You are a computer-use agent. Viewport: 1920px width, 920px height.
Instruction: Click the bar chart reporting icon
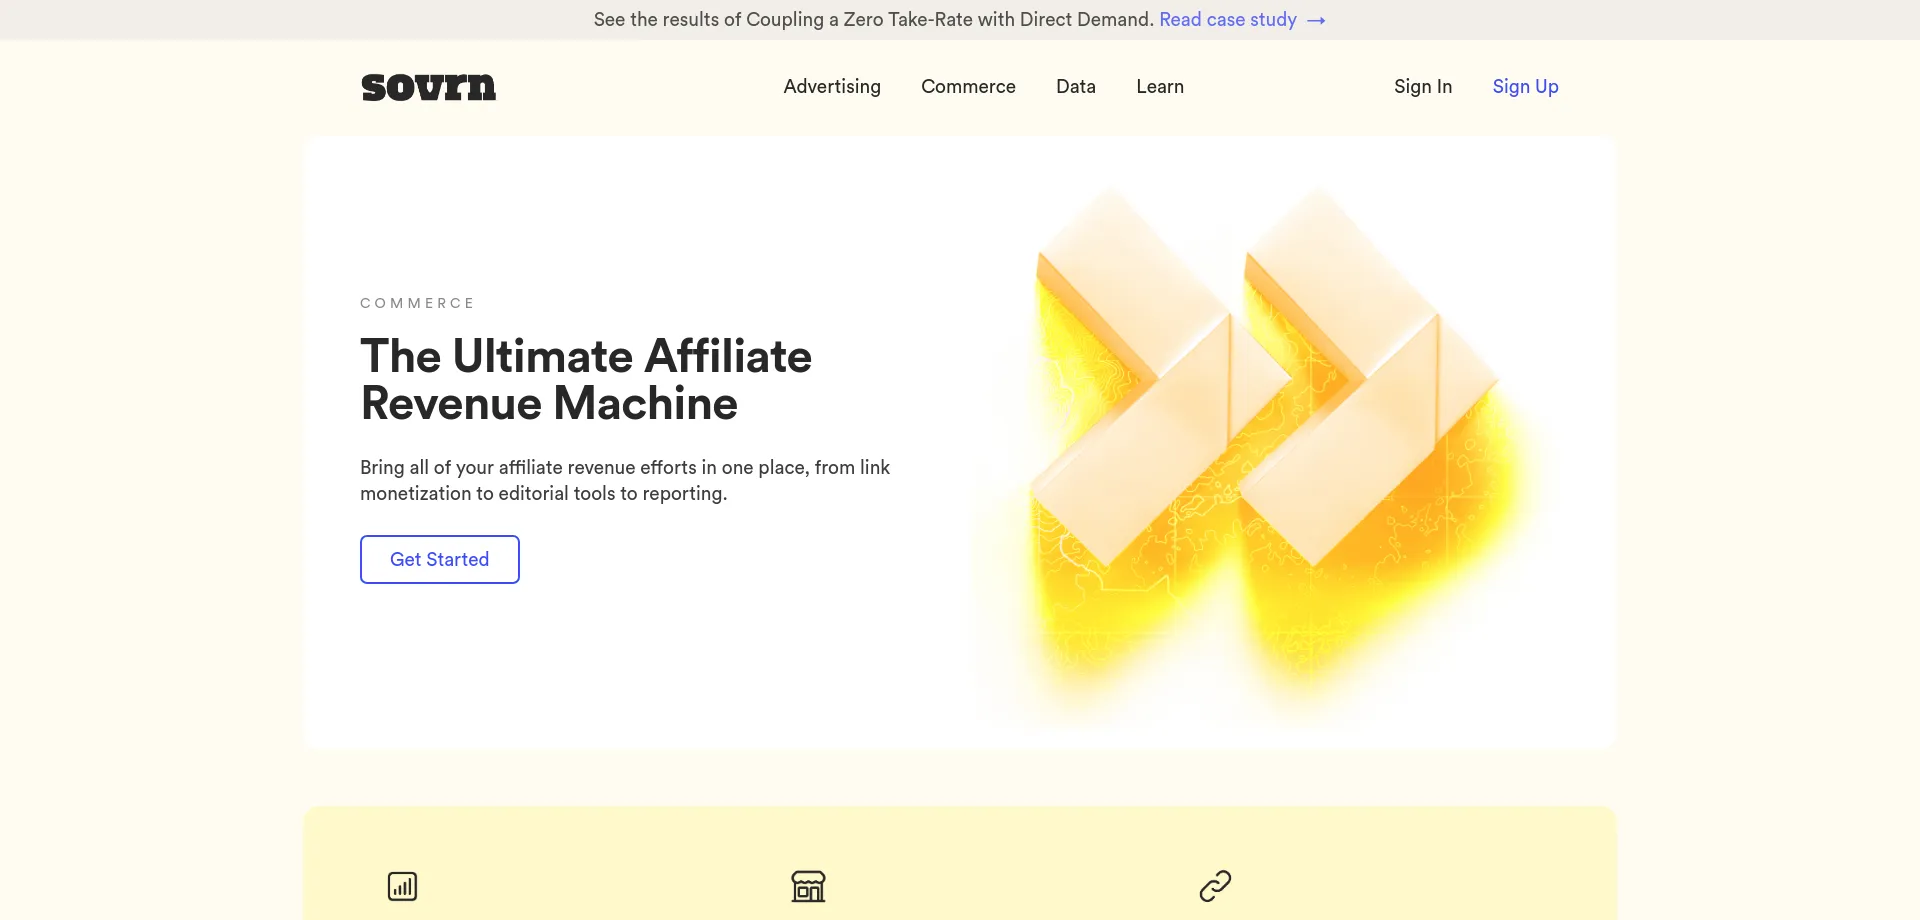(x=402, y=886)
